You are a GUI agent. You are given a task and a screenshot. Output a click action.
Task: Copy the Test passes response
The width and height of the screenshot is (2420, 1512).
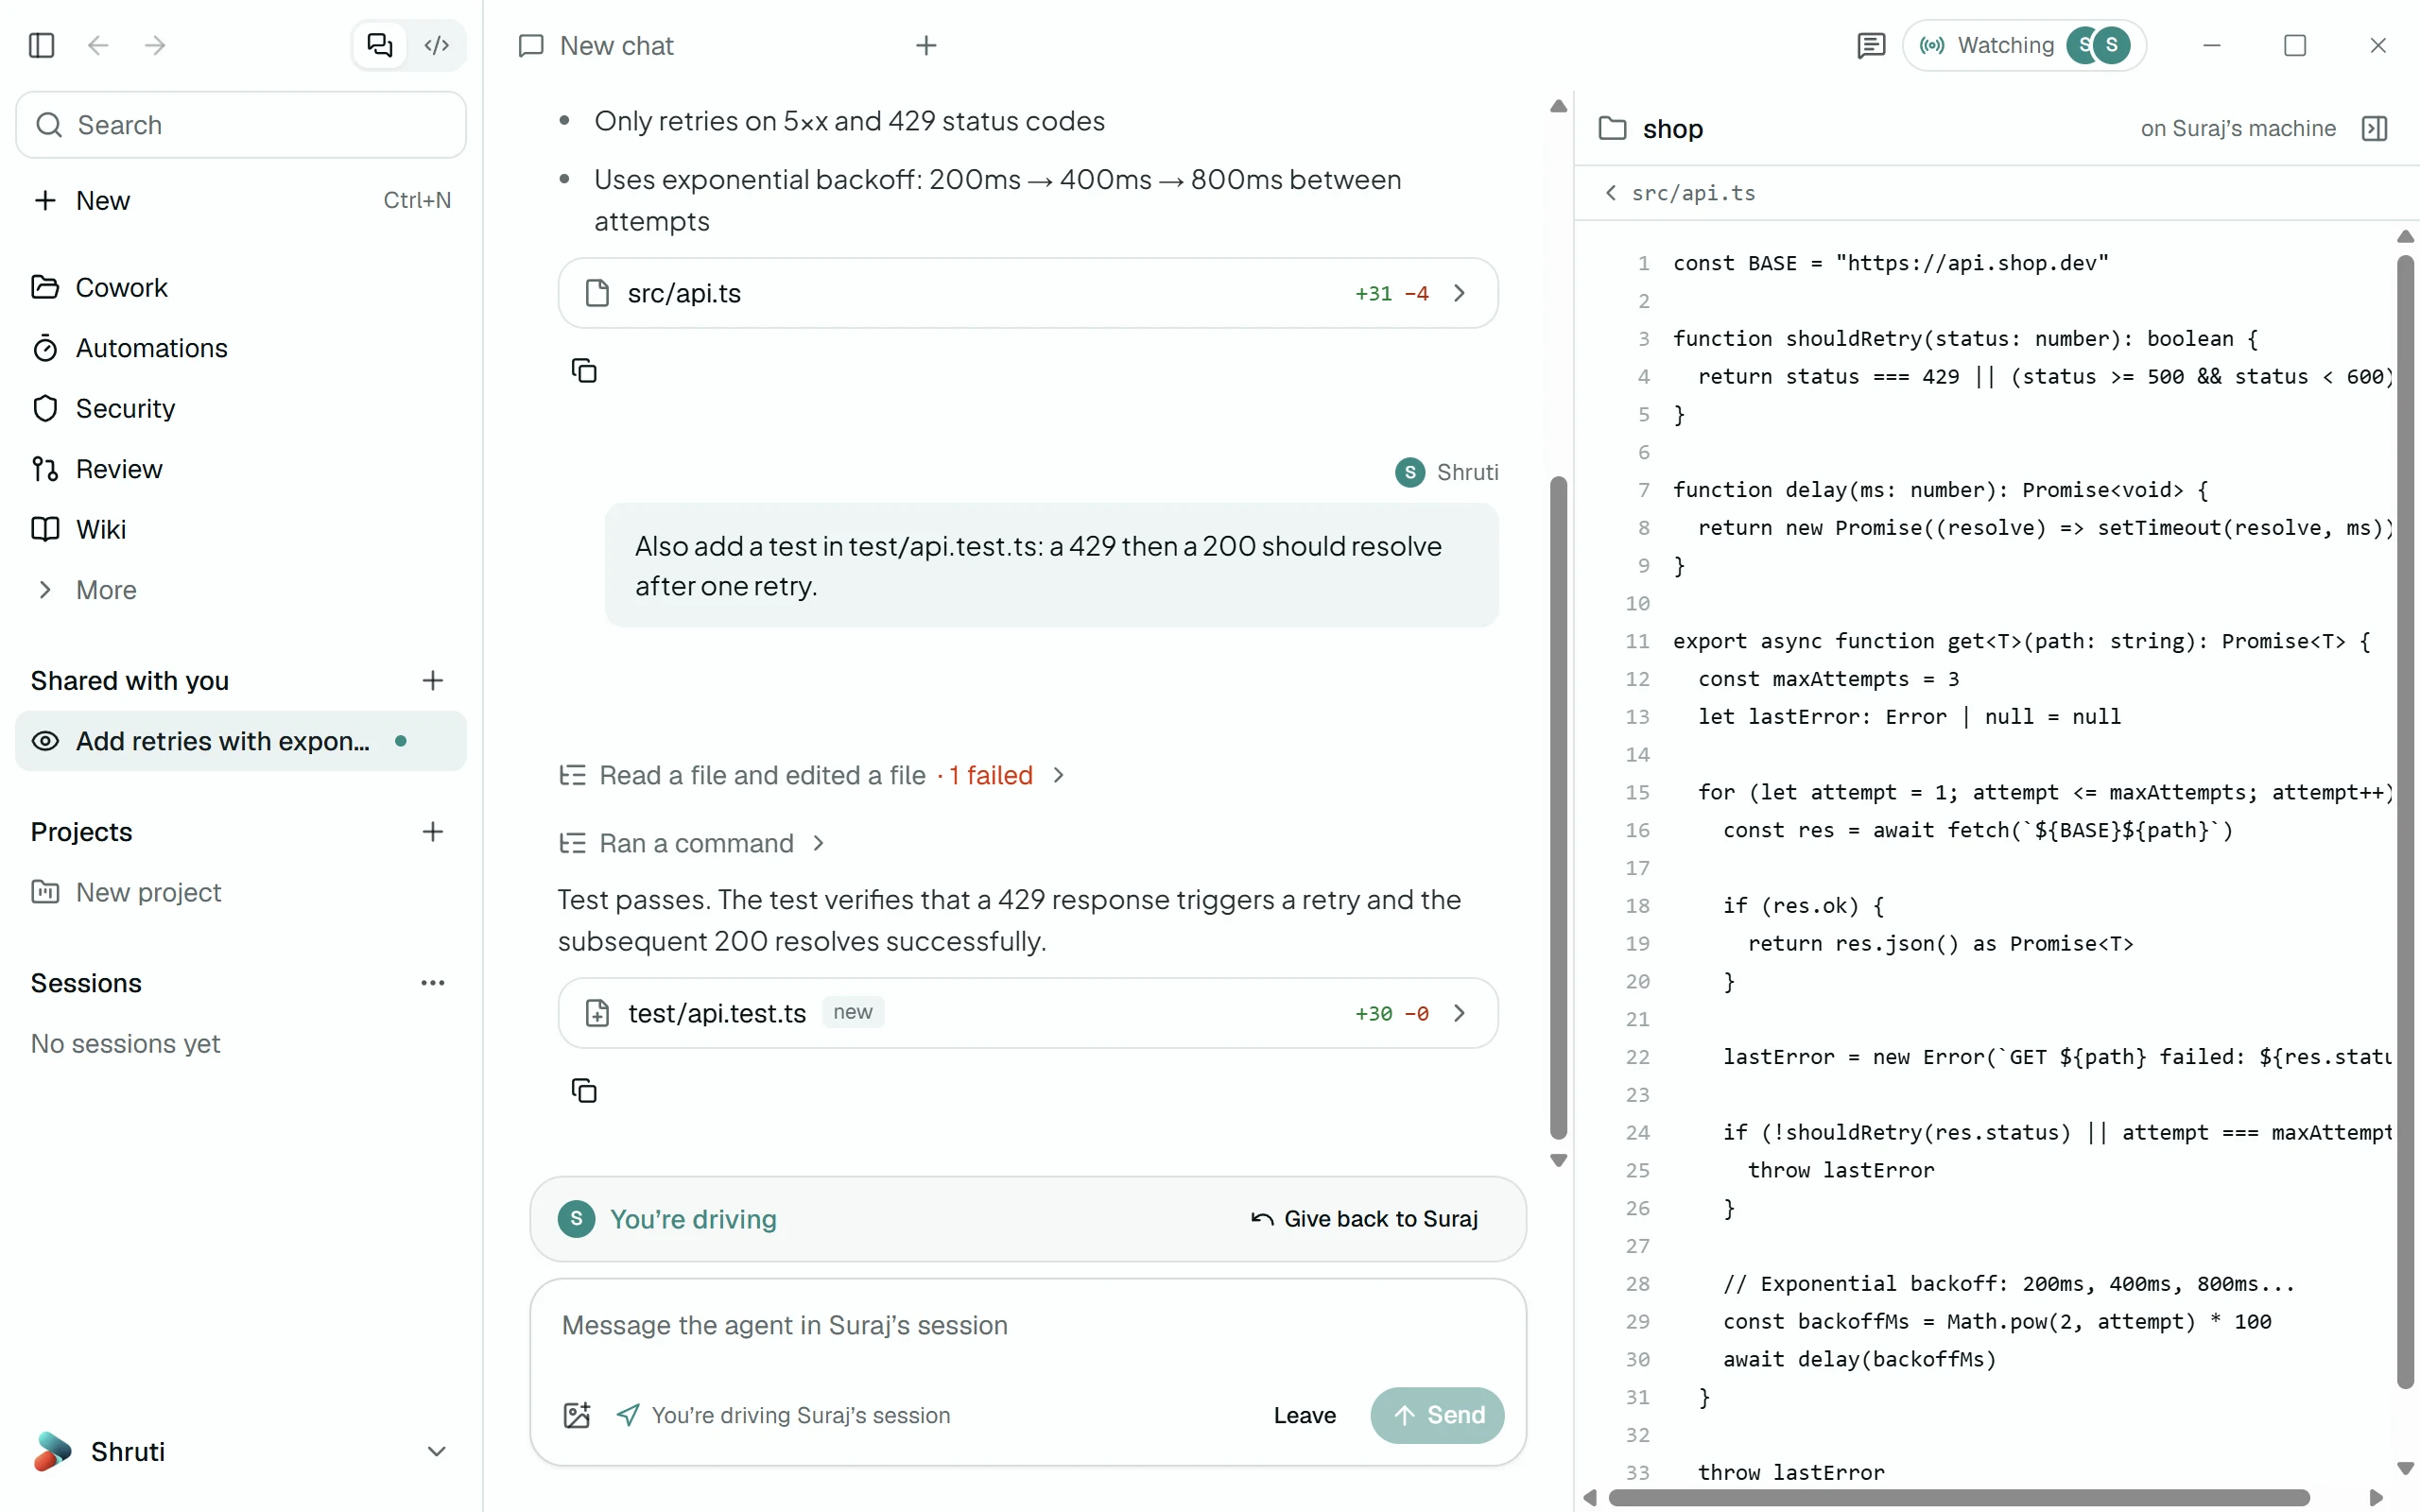click(x=584, y=1090)
